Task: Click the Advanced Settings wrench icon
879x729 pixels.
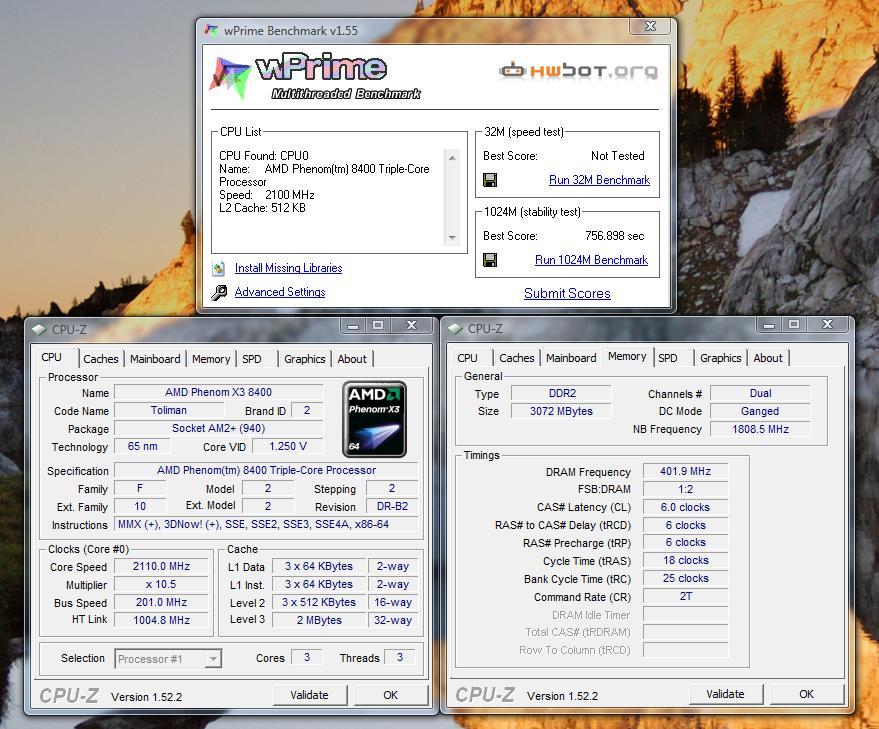Action: pyautogui.click(x=219, y=292)
